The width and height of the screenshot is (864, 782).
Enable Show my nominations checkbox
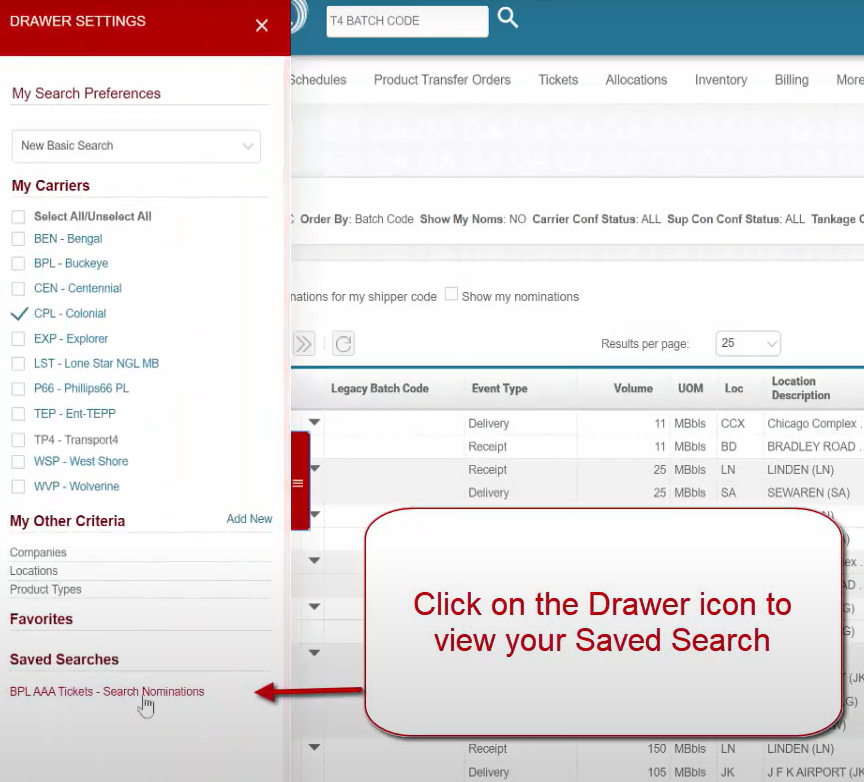(x=452, y=295)
